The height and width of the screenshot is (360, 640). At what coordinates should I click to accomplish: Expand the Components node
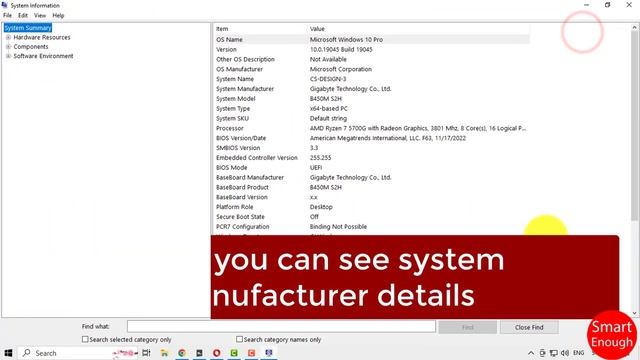[8, 47]
